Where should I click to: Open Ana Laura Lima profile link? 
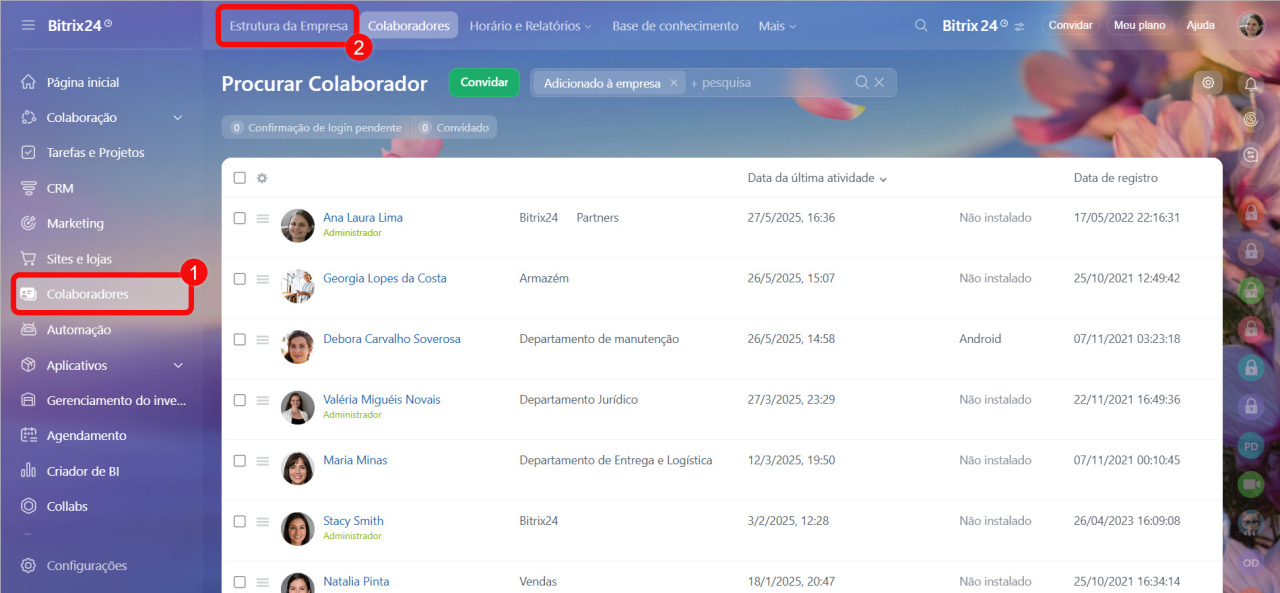pos(363,217)
